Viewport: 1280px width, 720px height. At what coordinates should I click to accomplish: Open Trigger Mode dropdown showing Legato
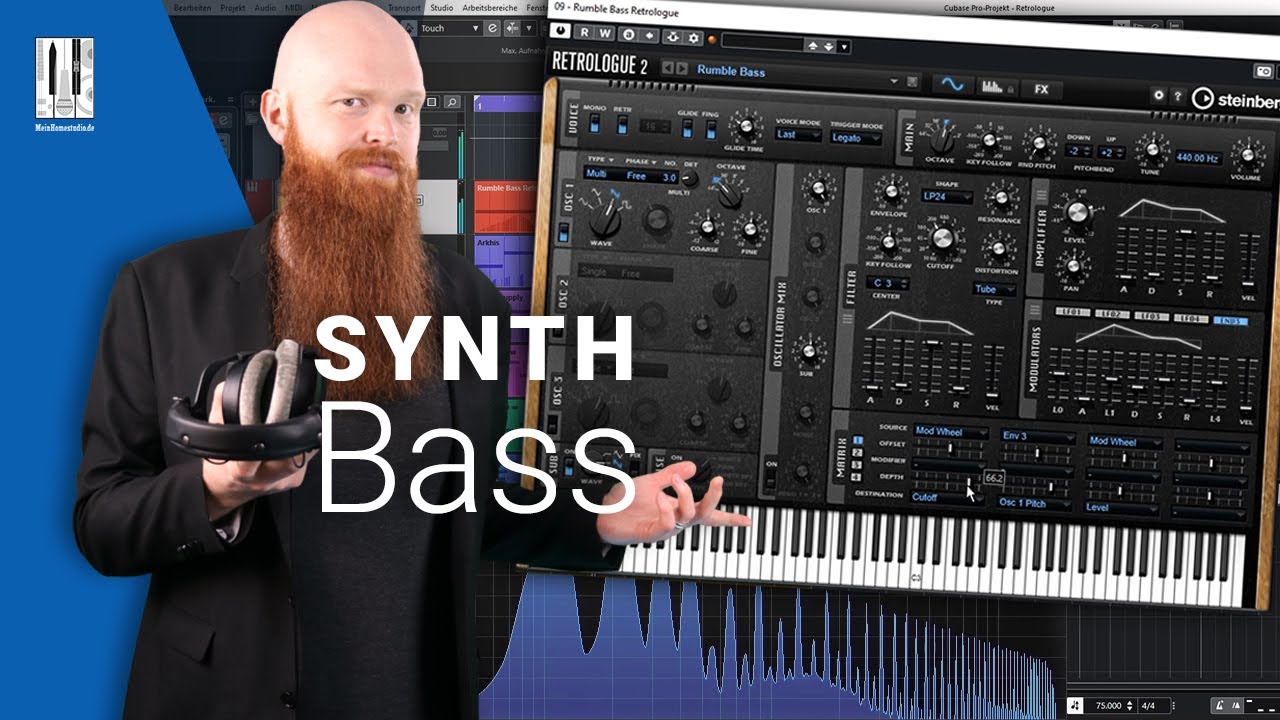pyautogui.click(x=857, y=138)
